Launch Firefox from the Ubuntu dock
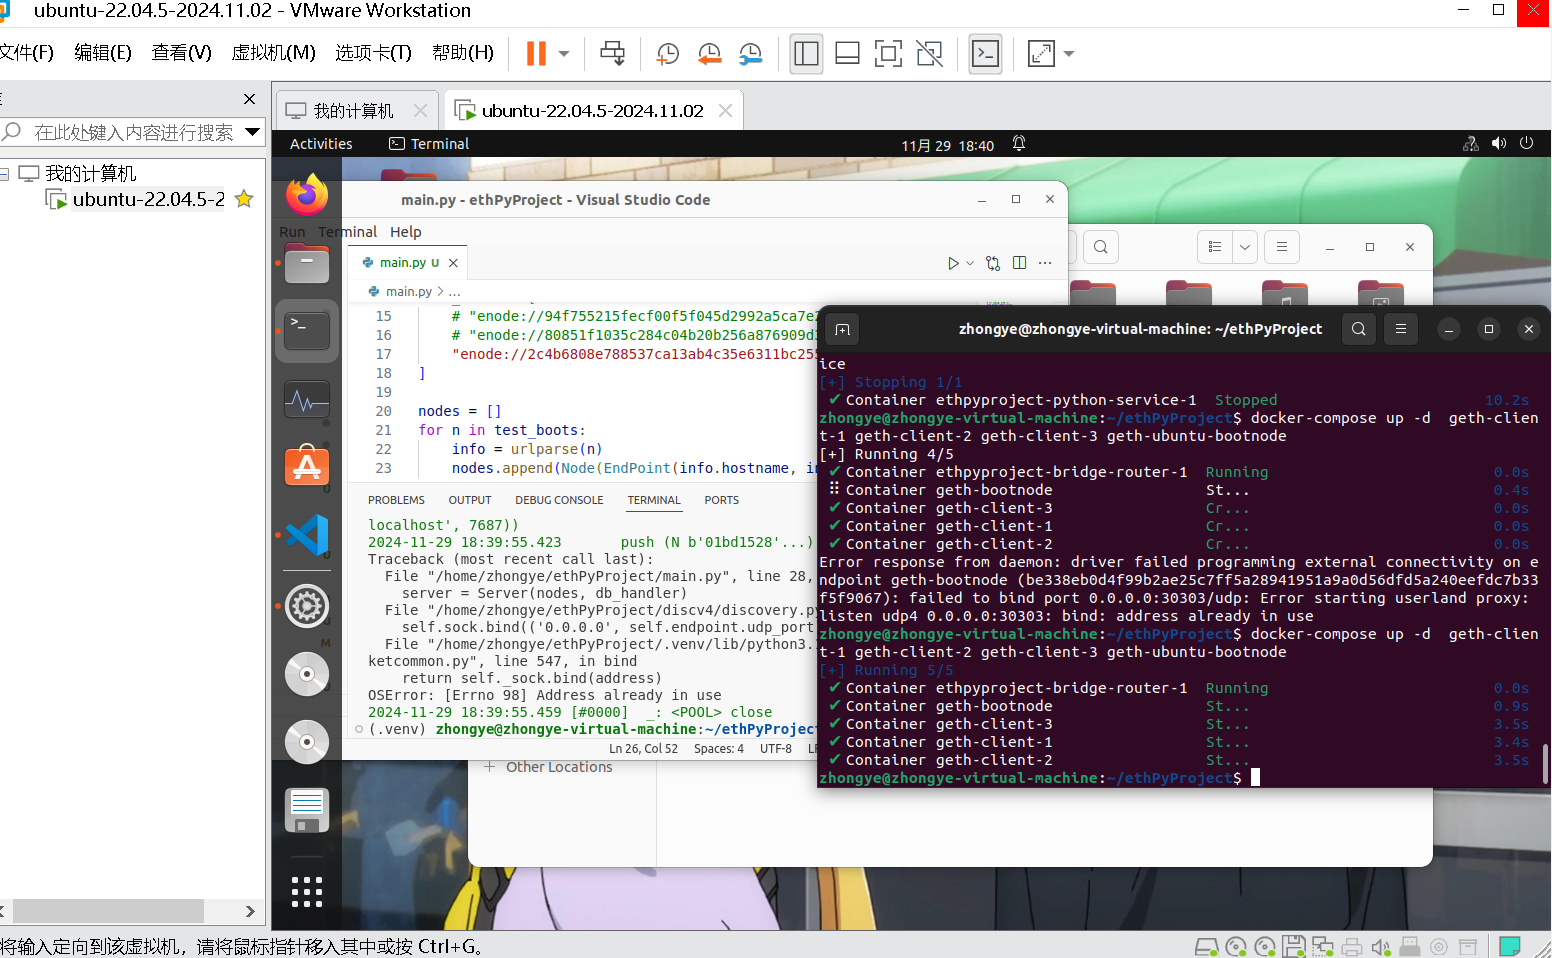The image size is (1552, 958). [x=307, y=194]
